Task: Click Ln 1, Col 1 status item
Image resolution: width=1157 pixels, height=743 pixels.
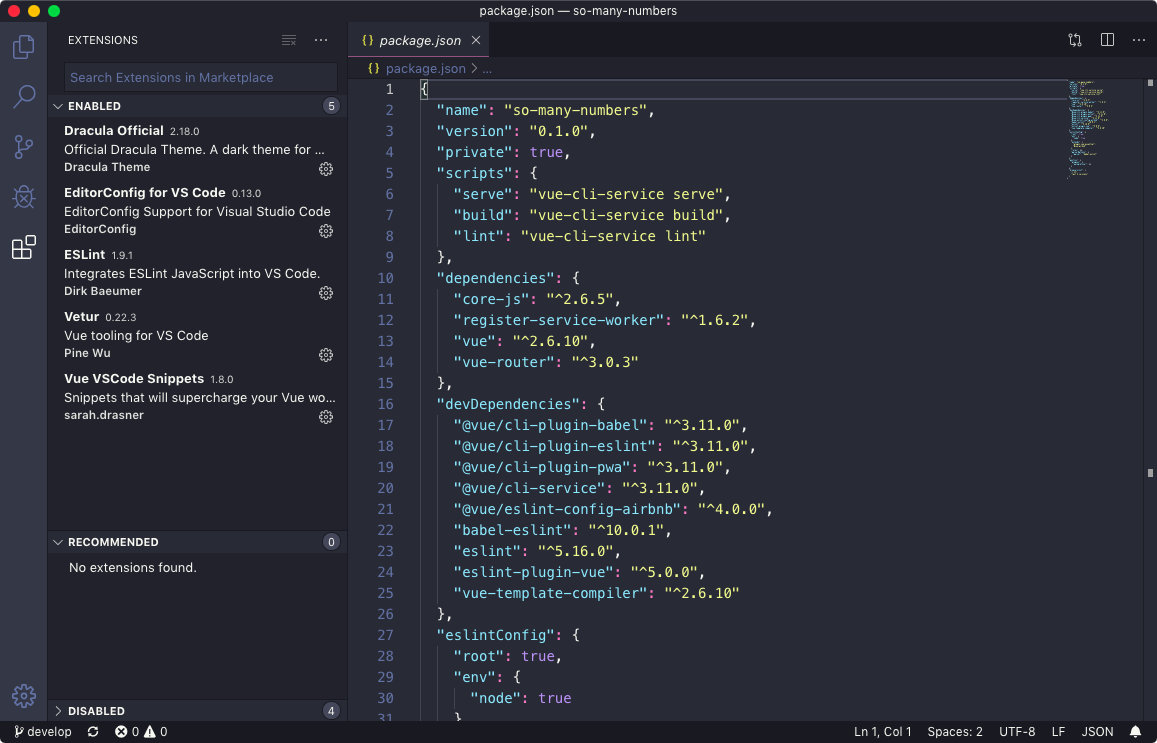Action: [883, 731]
